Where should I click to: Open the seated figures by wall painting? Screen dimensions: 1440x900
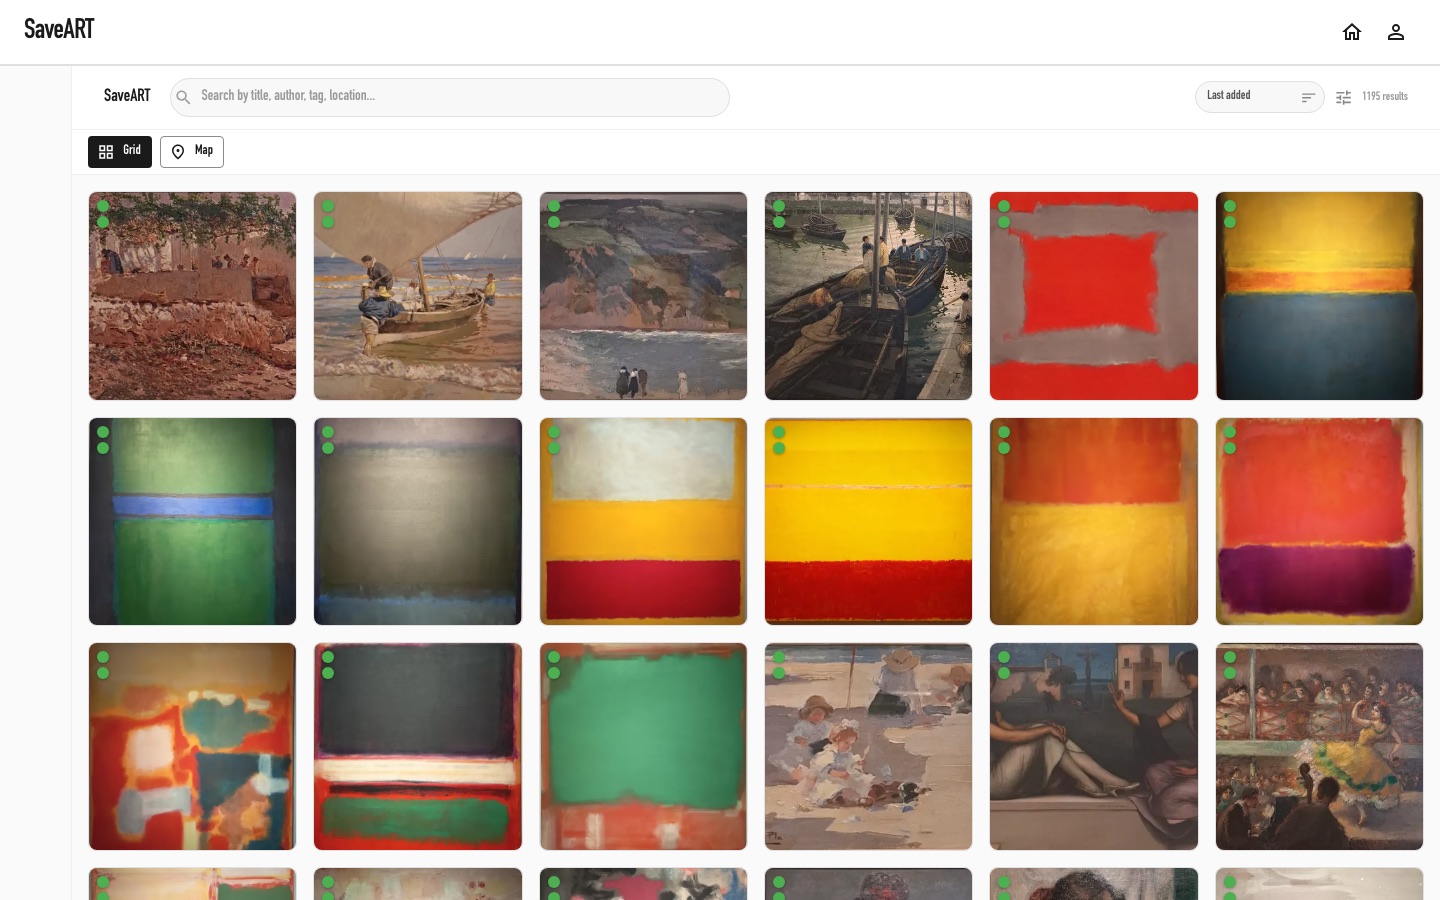[1094, 747]
